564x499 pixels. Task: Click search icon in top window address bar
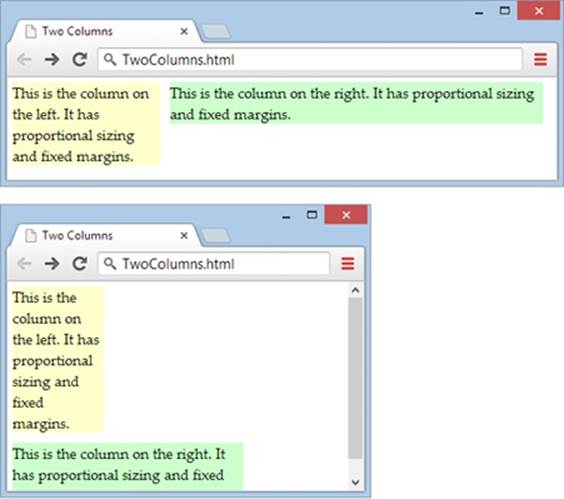110,59
